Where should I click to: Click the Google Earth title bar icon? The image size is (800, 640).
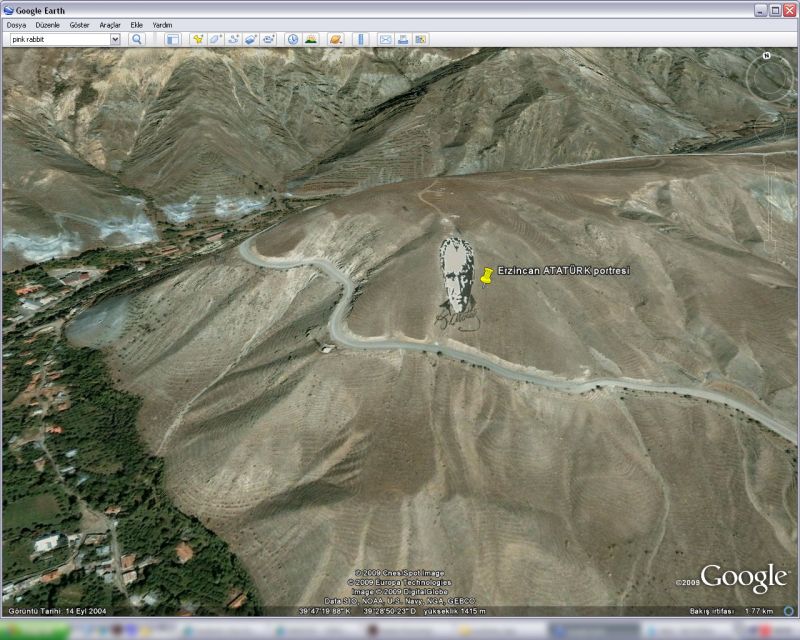pyautogui.click(x=9, y=10)
